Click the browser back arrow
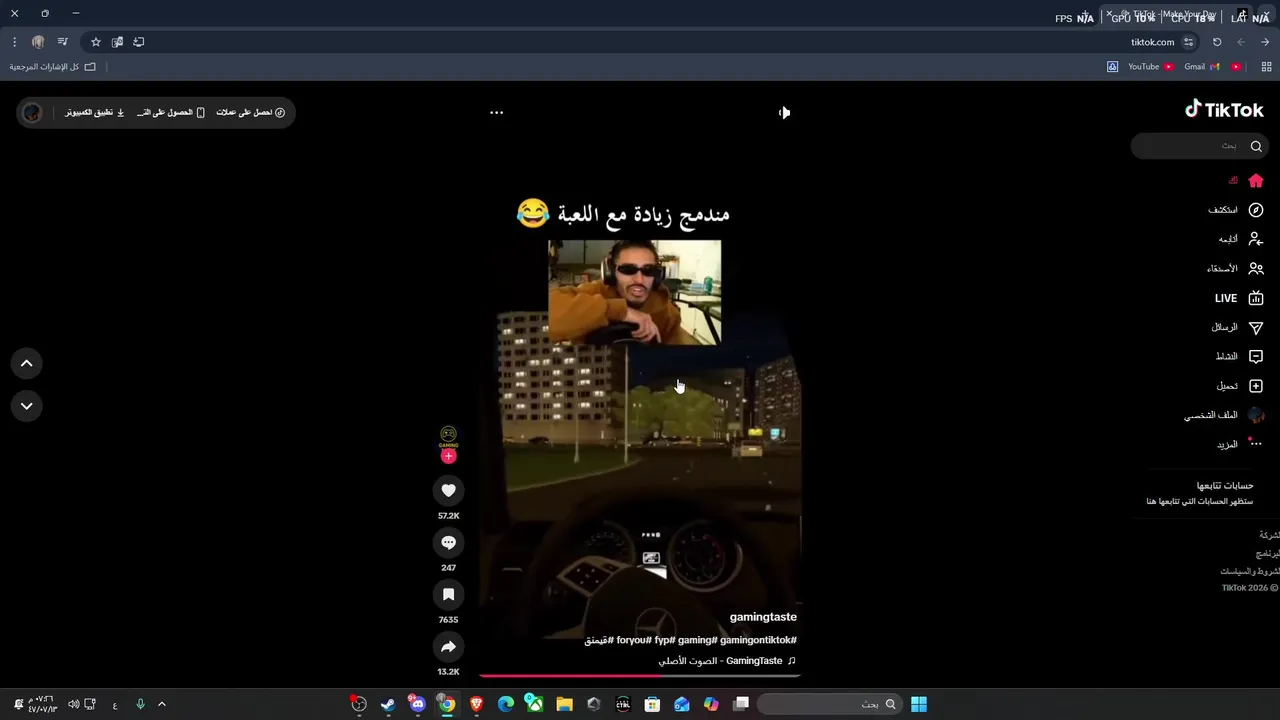 pos(1265,42)
